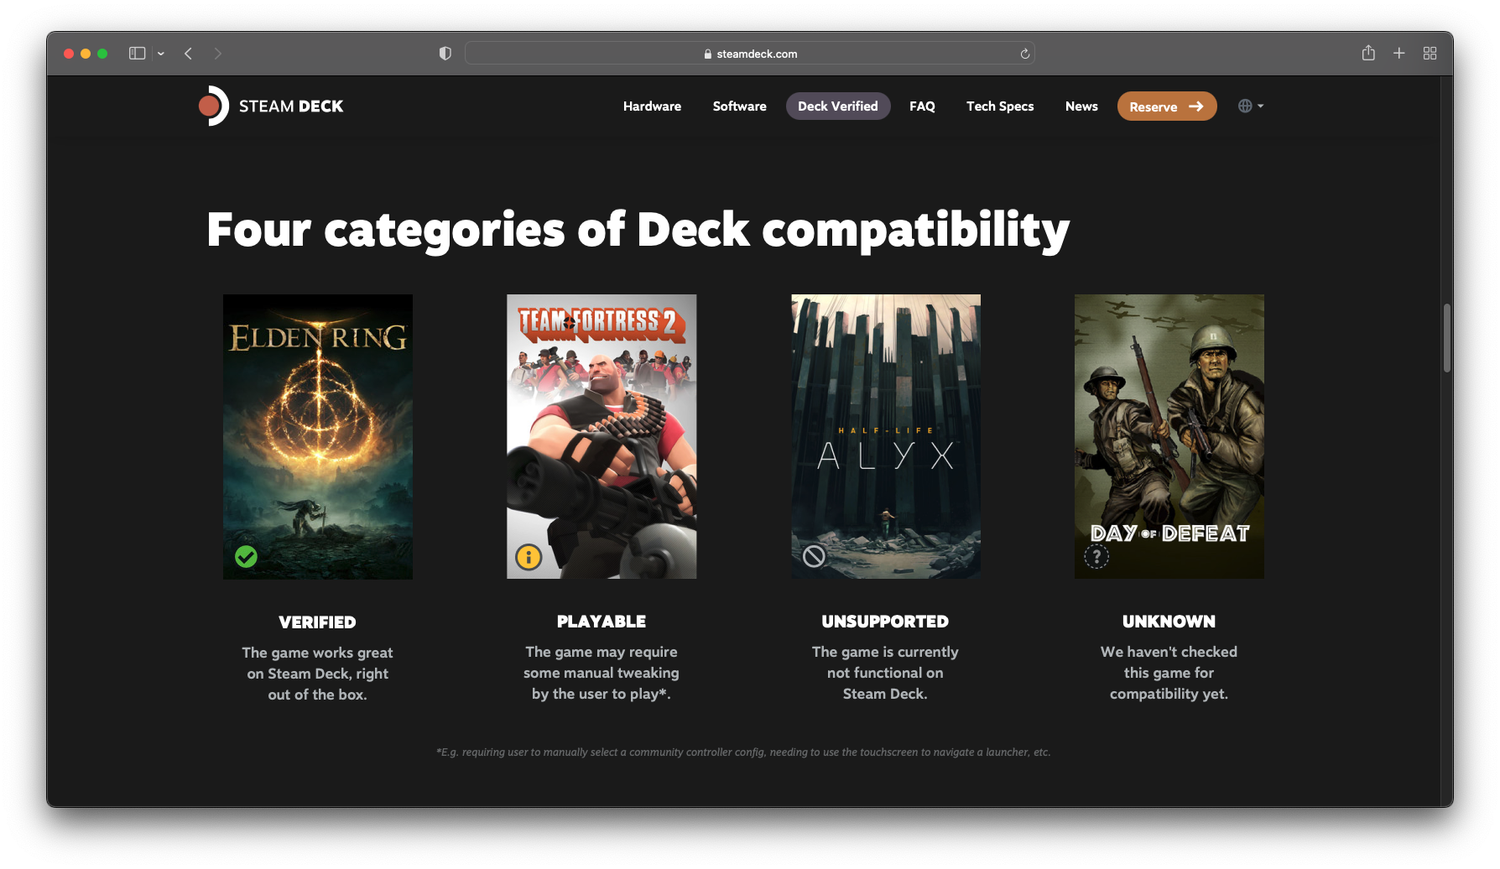Select the Elden Ring cover artwork
1500x869 pixels.
(x=317, y=436)
